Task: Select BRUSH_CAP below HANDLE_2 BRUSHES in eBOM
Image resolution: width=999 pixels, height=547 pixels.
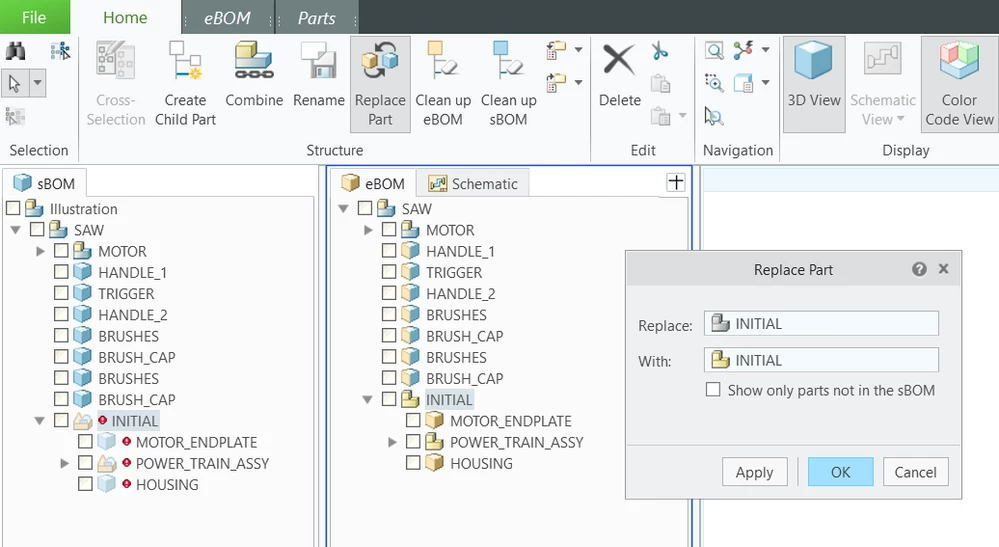Action: [x=464, y=336]
